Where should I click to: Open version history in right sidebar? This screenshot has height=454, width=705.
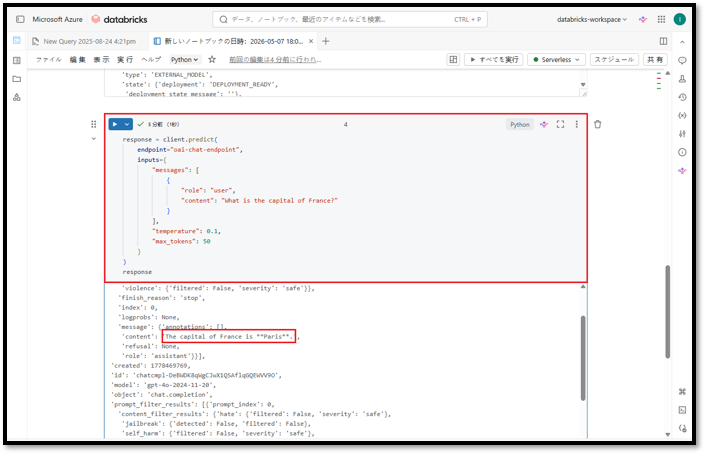[x=682, y=97]
